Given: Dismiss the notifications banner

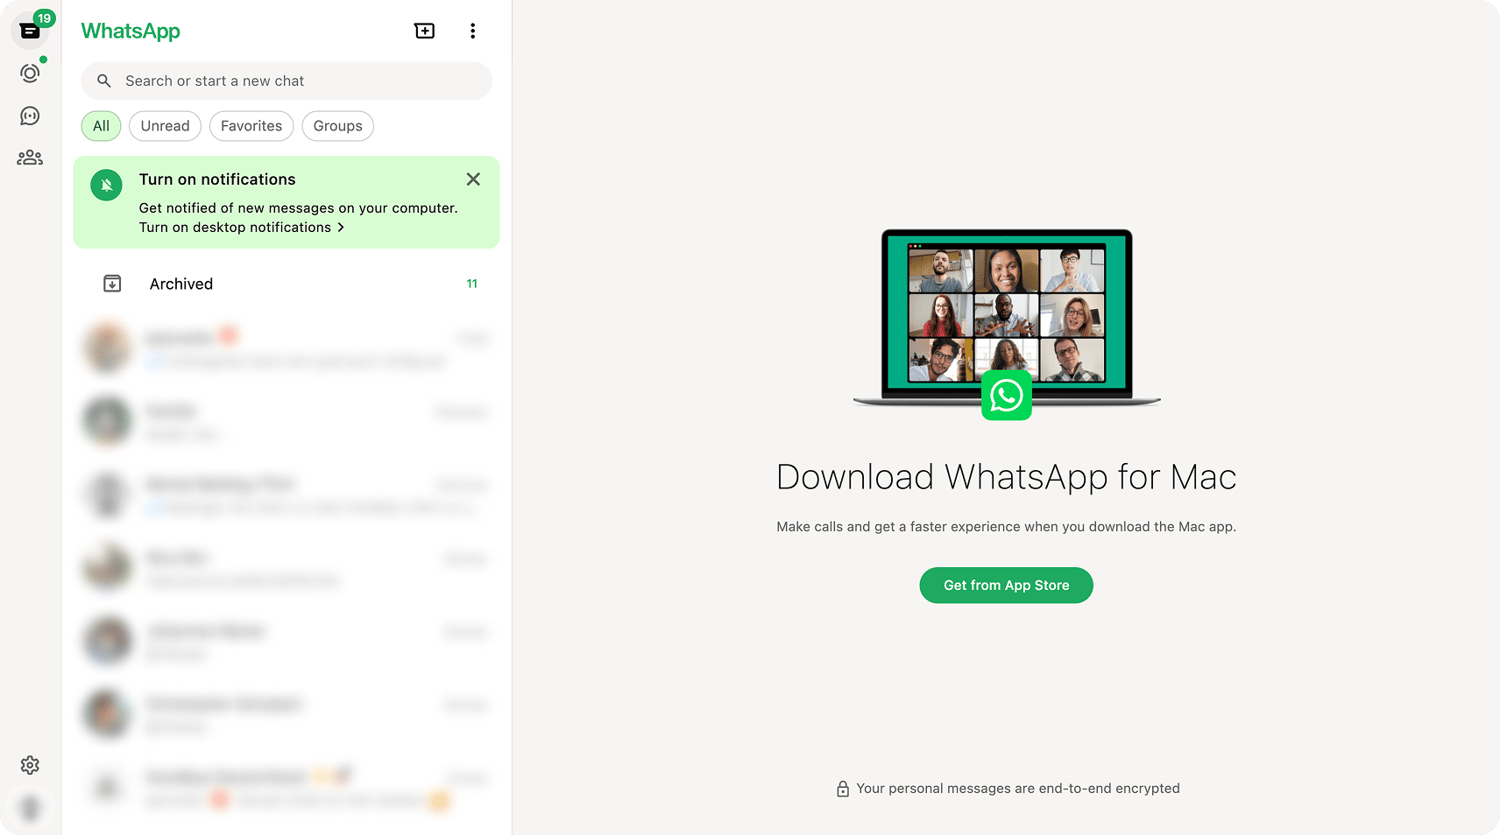Looking at the screenshot, I should pos(473,179).
